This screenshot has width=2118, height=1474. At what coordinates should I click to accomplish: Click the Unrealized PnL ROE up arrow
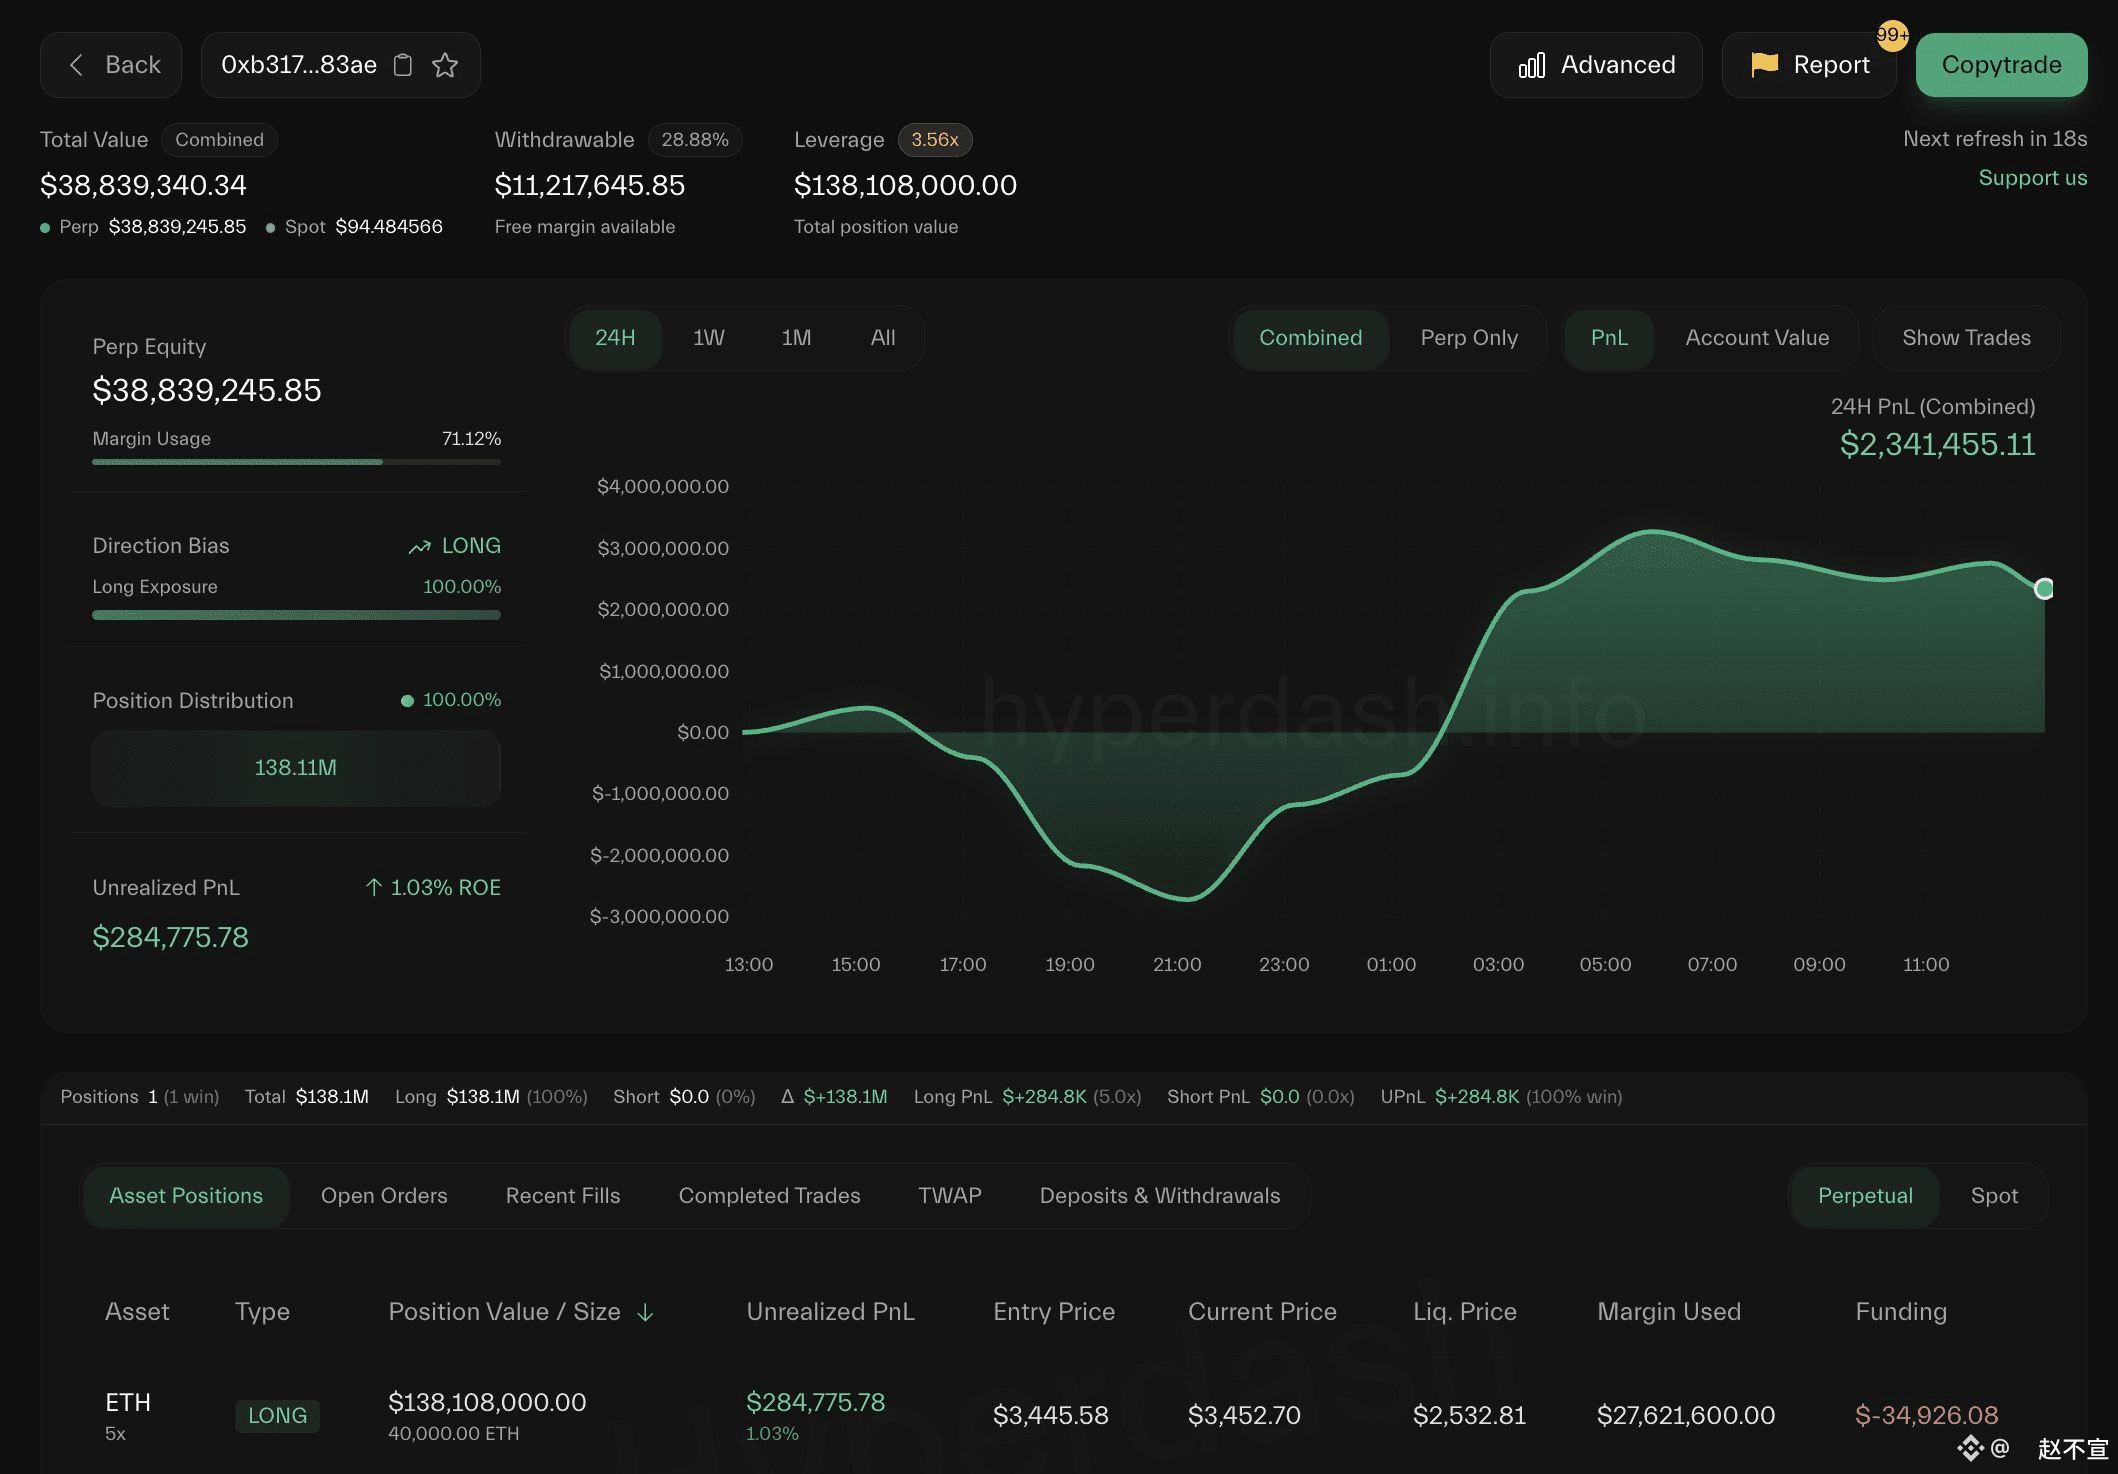[374, 887]
